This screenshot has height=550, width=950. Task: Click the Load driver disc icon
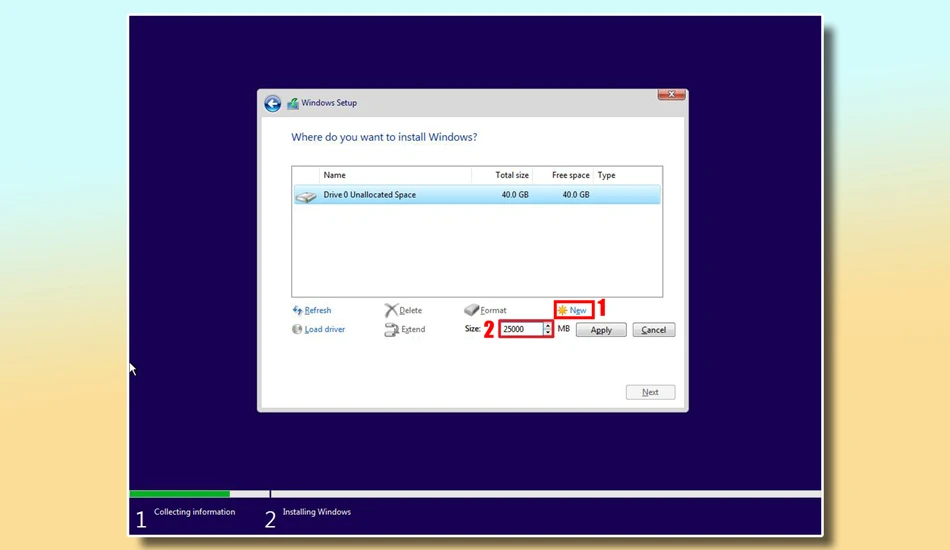pyautogui.click(x=297, y=329)
